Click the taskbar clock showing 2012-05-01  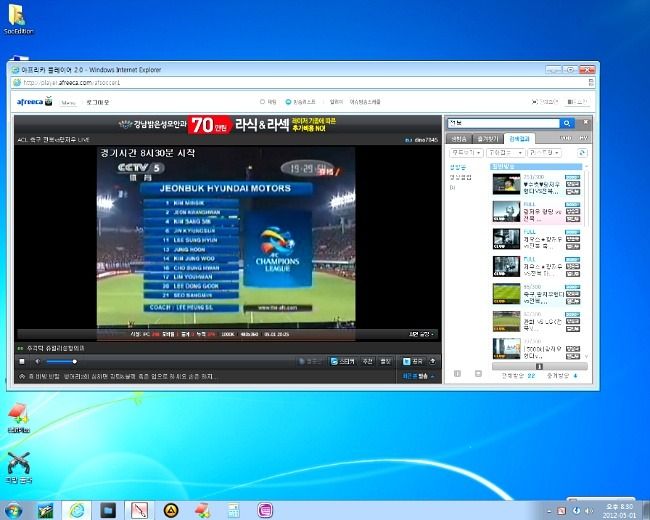[619, 511]
